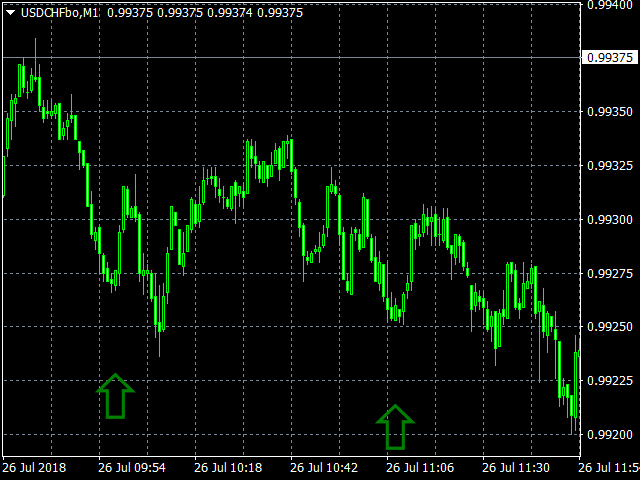Click the 26 Jul 10:42 time label
This screenshot has width=640, height=480.
324,467
